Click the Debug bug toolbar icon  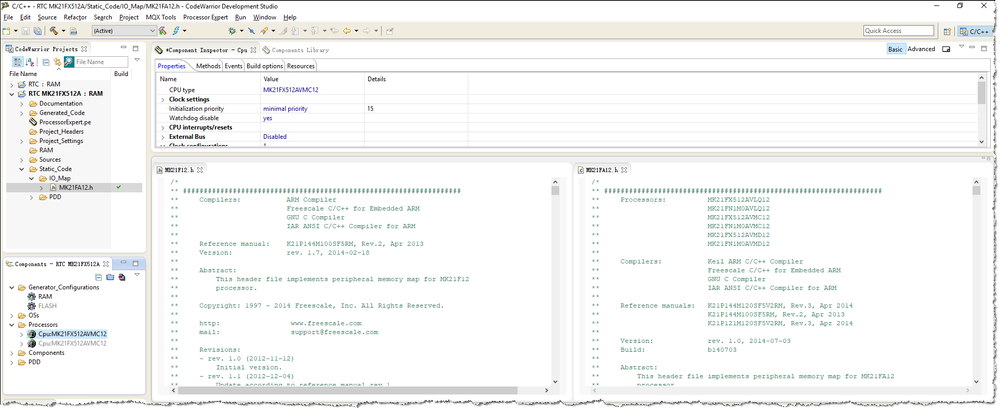tap(232, 30)
